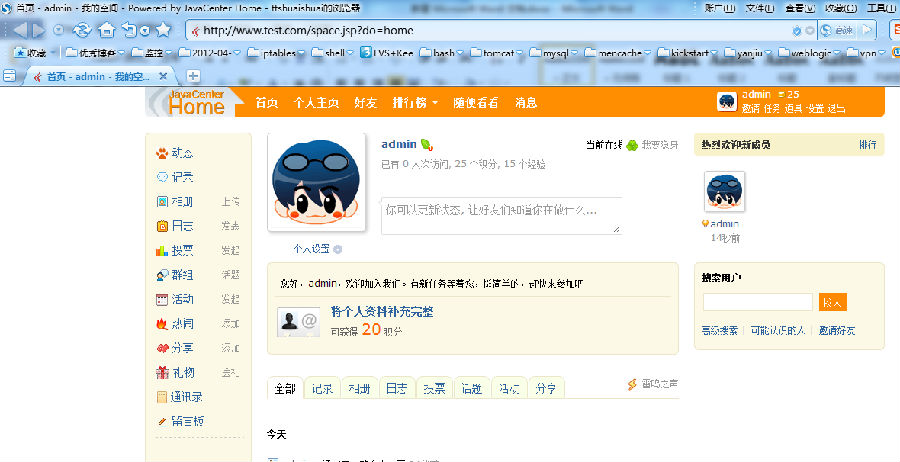Click new member admin avatar thumbnail
Viewport: 900px width, 462px height.
724,192
